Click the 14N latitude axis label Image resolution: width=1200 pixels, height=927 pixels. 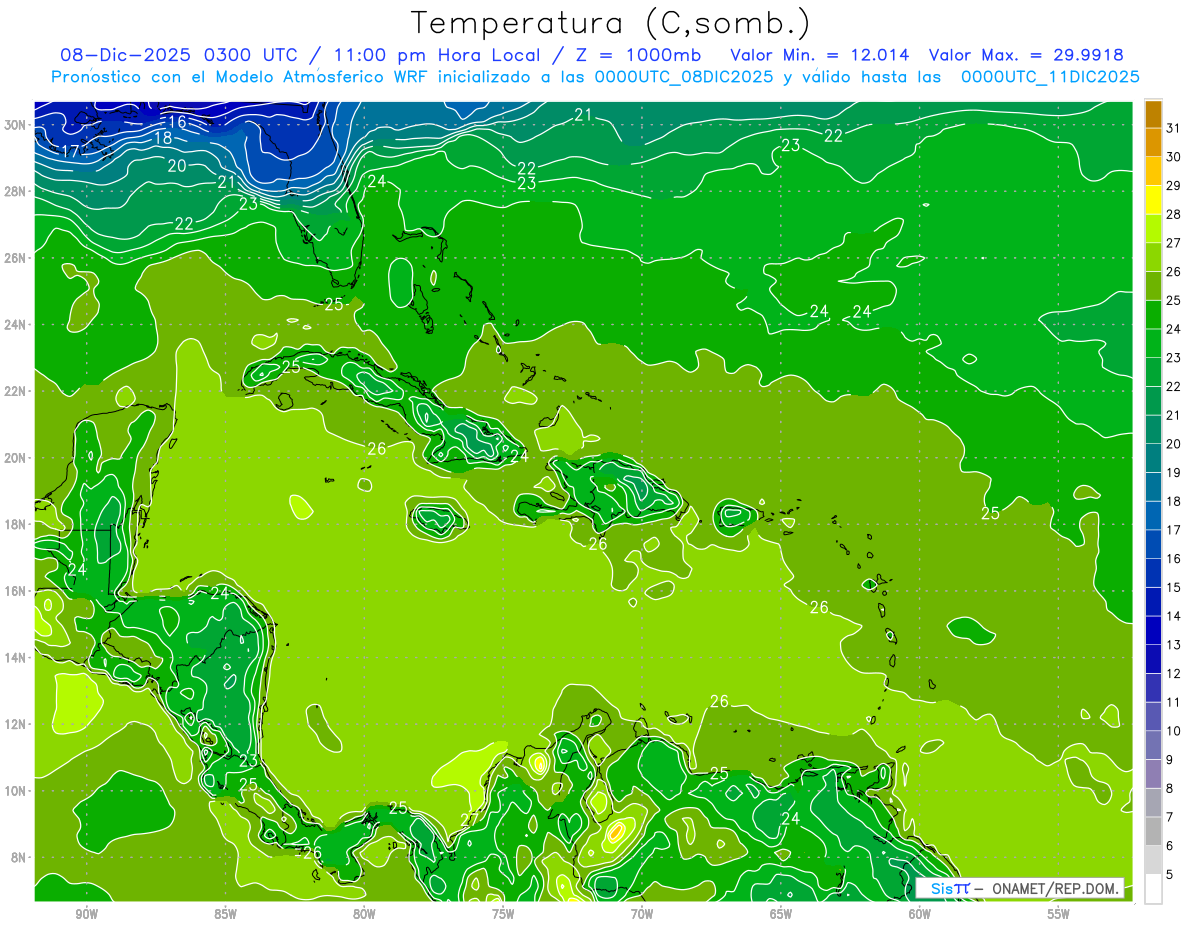15,658
